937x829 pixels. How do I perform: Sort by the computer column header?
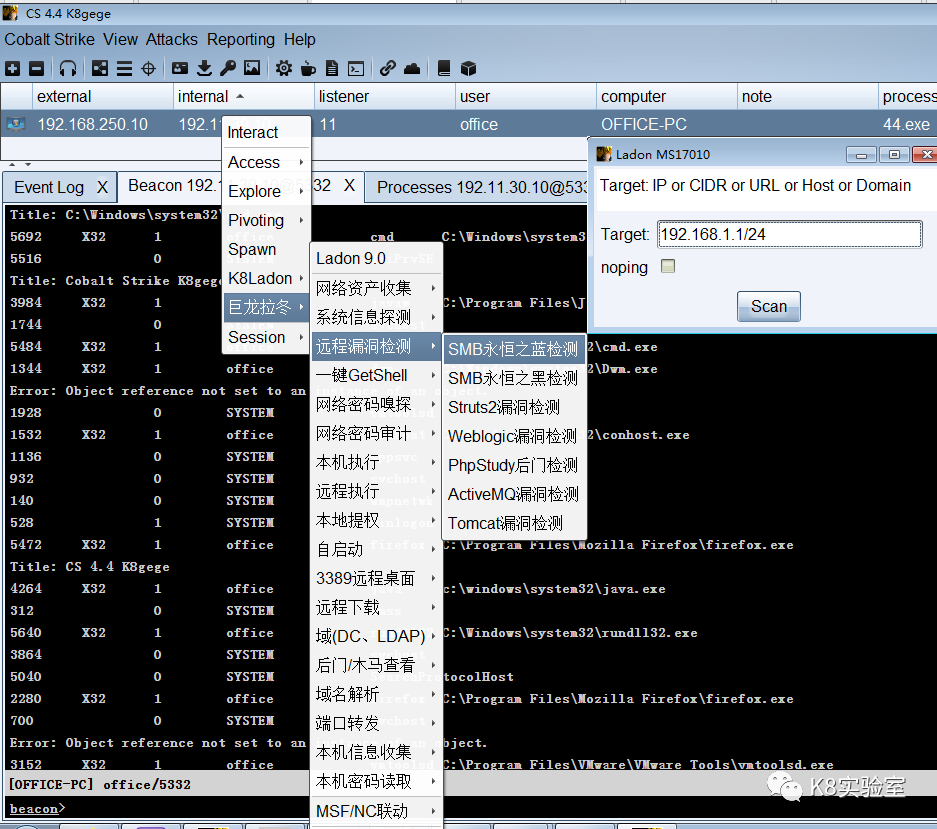click(666, 96)
